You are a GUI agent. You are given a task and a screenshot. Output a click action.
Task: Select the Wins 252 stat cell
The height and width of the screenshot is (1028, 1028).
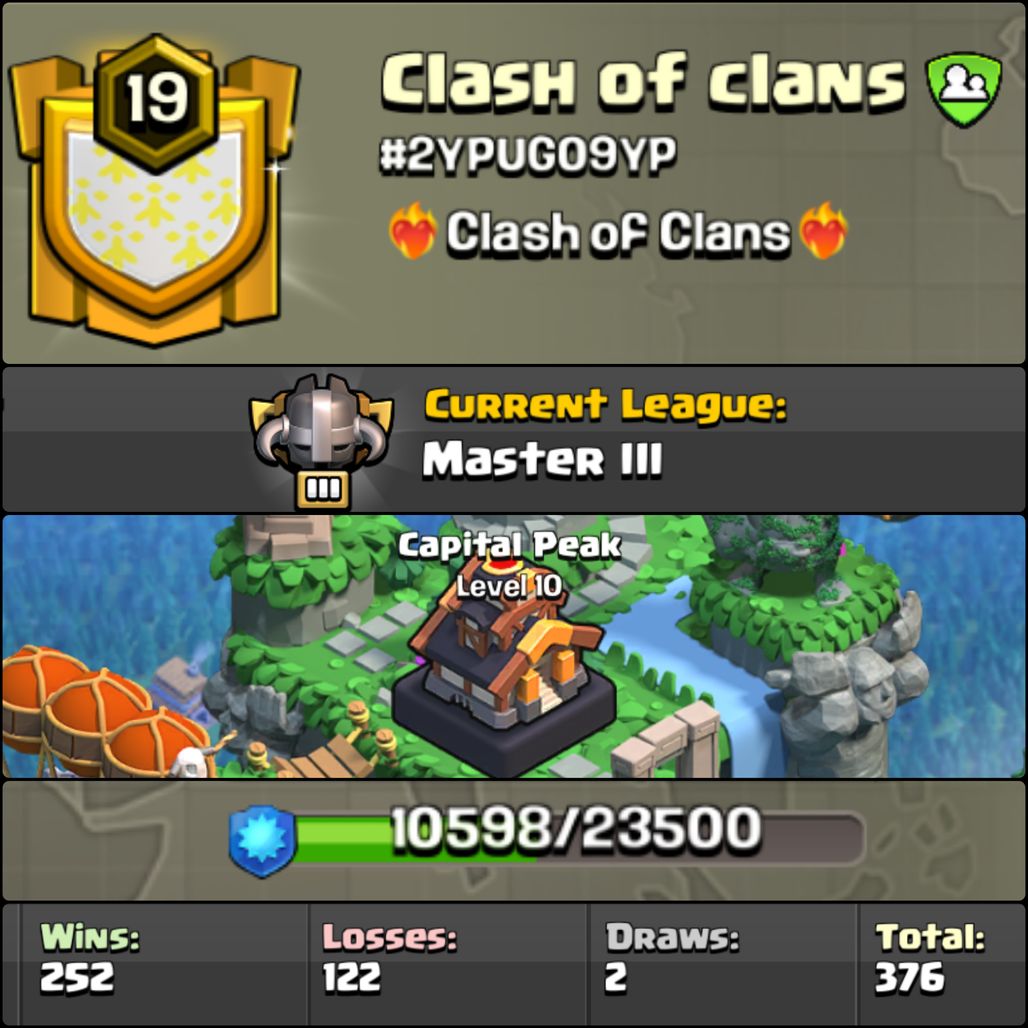tap(164, 964)
